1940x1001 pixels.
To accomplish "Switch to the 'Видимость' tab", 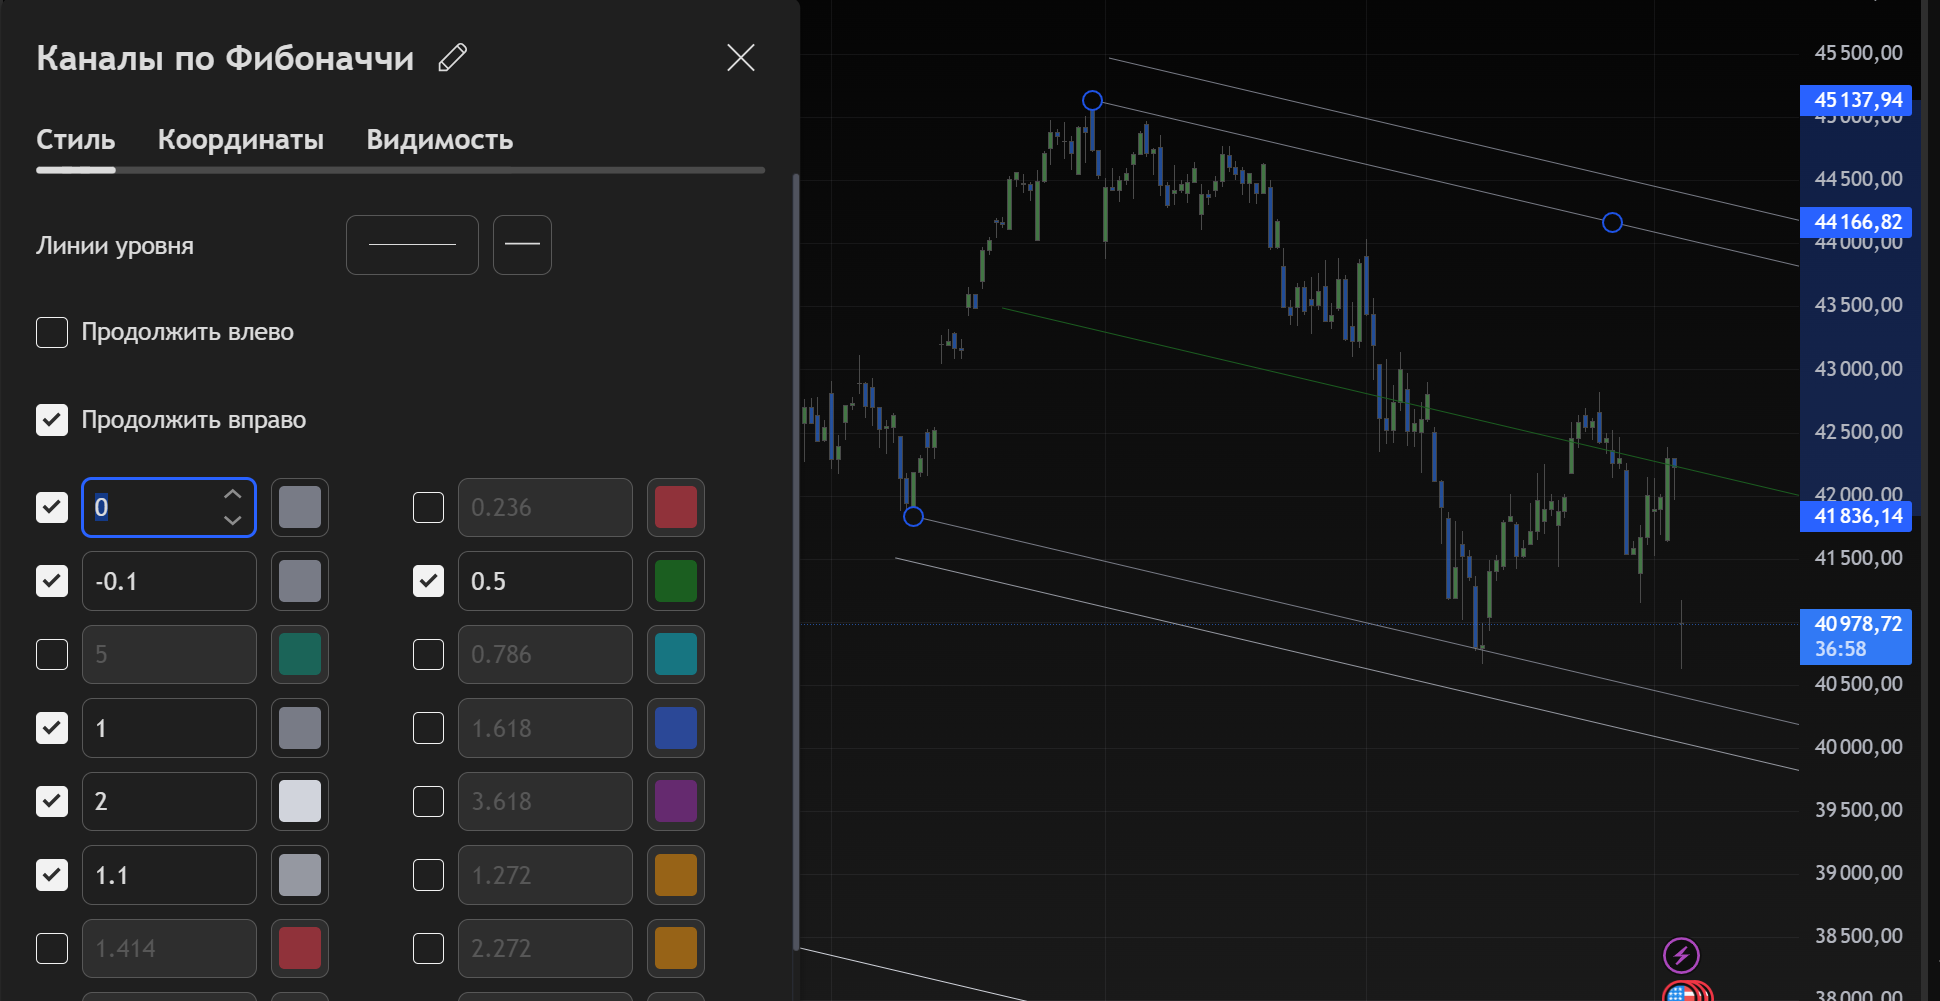I will click(439, 140).
